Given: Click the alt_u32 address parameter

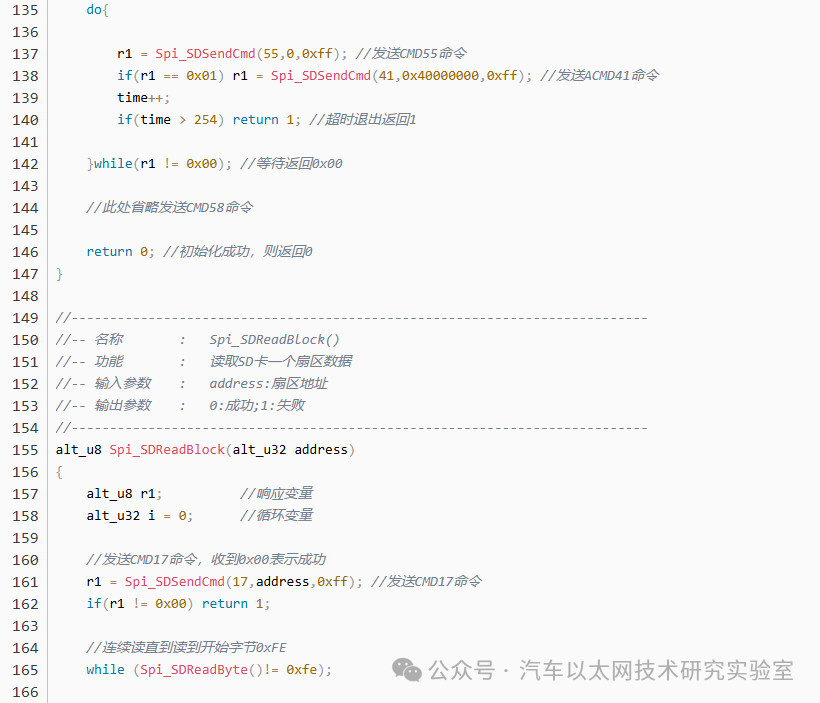Looking at the screenshot, I should [290, 450].
